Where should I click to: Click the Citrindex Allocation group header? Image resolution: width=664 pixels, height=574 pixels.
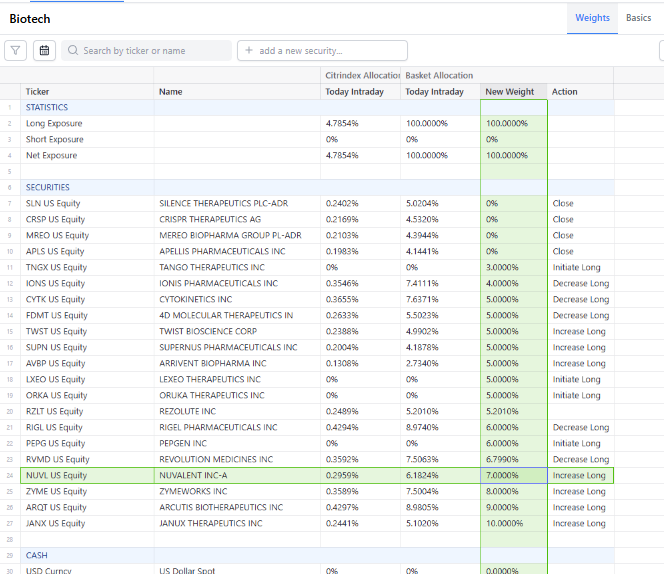360,75
